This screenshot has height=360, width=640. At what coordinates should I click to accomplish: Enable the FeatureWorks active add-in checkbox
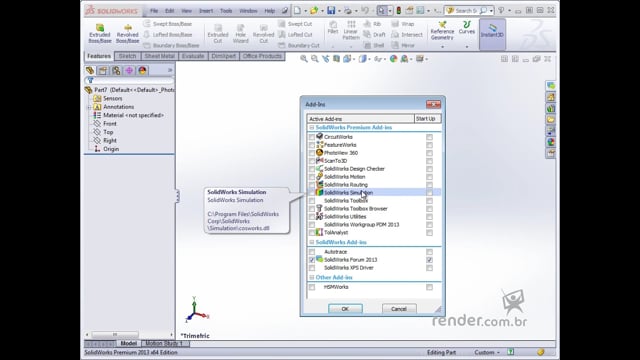point(312,145)
